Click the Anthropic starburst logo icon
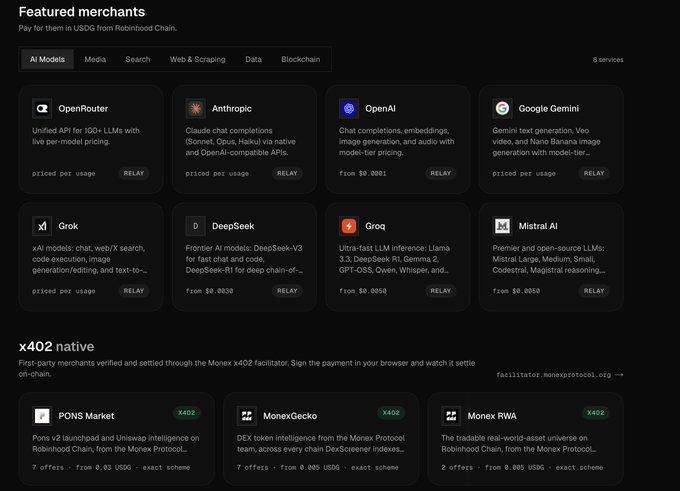Viewport: 680px width, 491px height. click(196, 108)
